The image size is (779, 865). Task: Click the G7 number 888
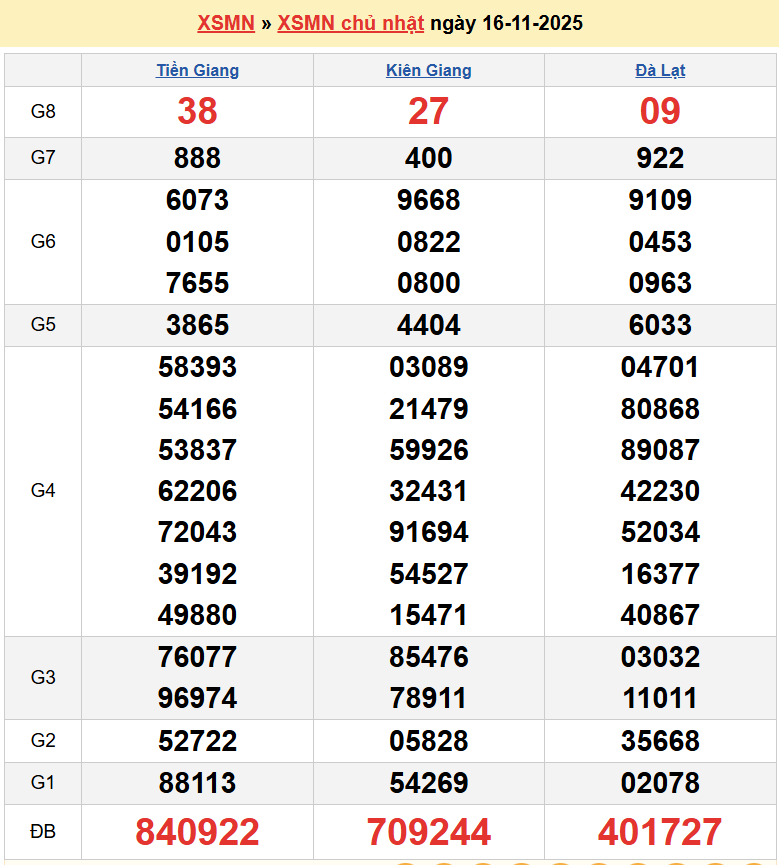(x=197, y=158)
